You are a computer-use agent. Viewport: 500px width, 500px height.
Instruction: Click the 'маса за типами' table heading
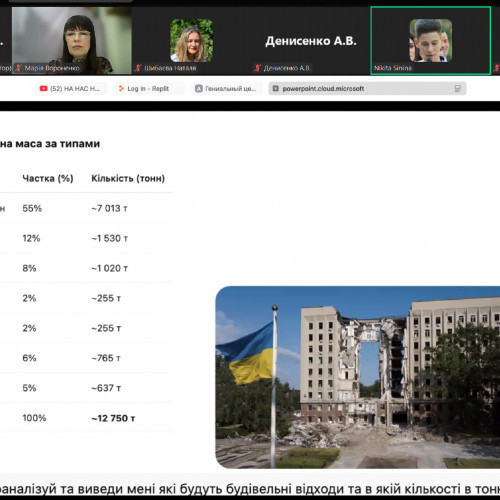point(57,144)
